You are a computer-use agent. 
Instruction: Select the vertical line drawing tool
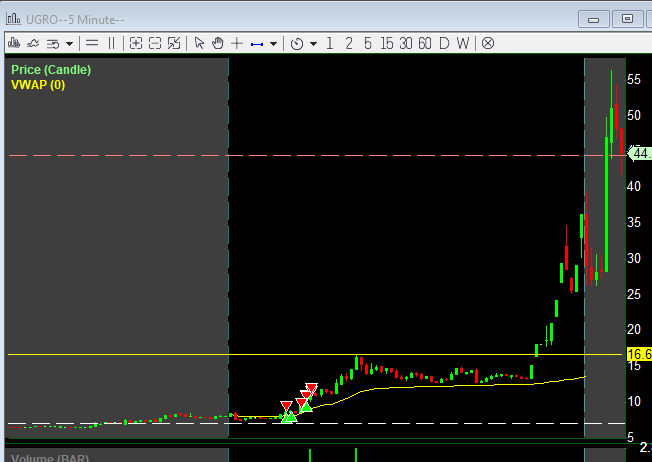click(111, 43)
